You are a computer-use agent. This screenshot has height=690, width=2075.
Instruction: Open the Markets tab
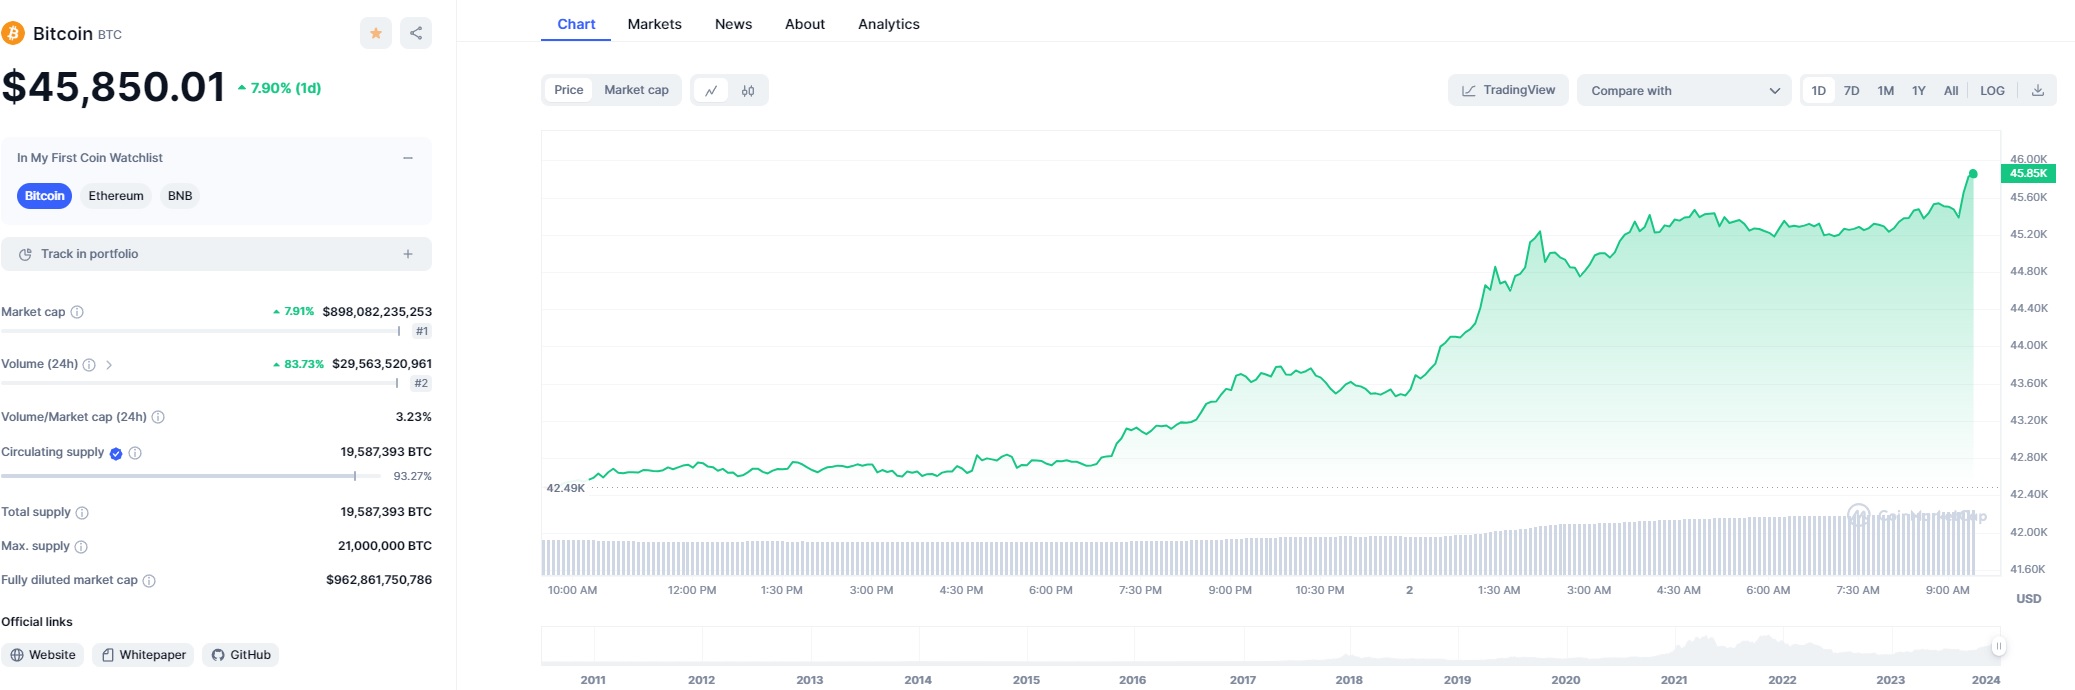pos(655,24)
